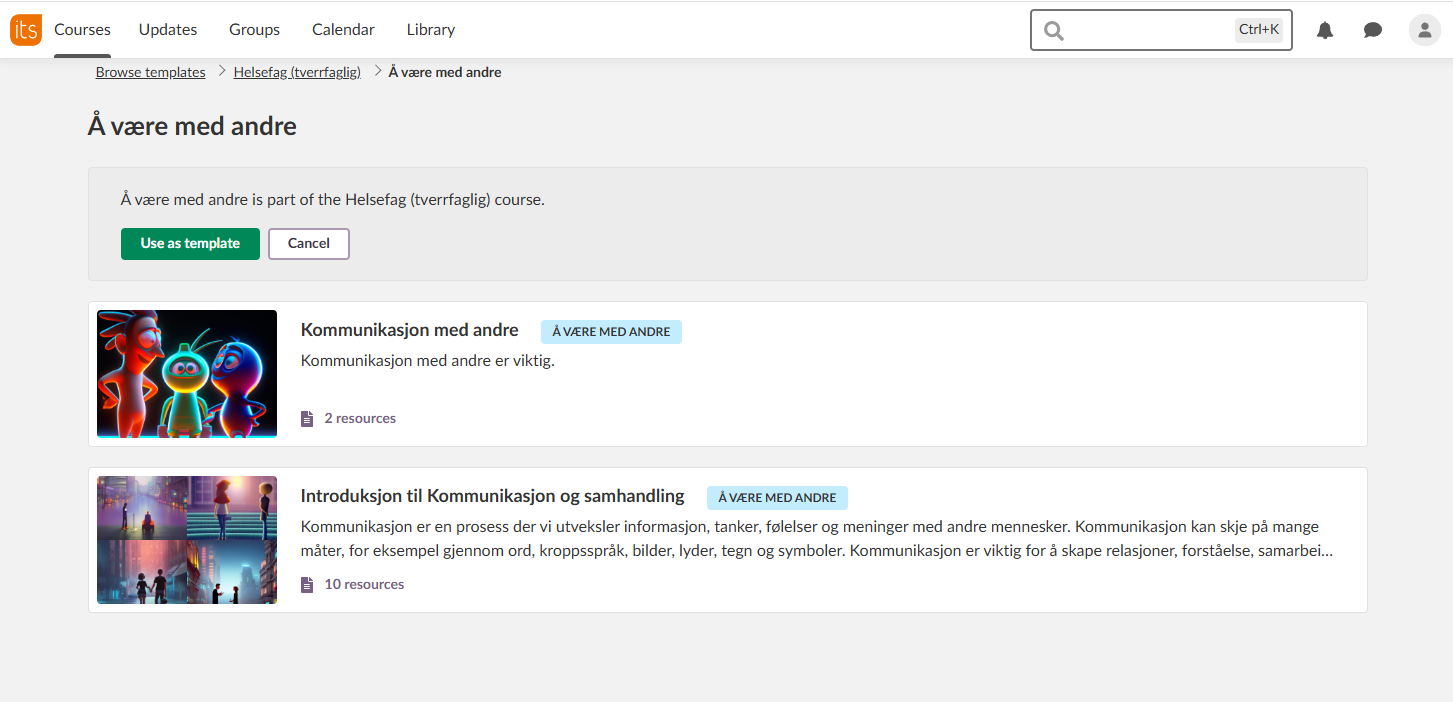Image resolution: width=1453 pixels, height=702 pixels.
Task: Open messages chat bubble icon
Action: pyautogui.click(x=1373, y=30)
